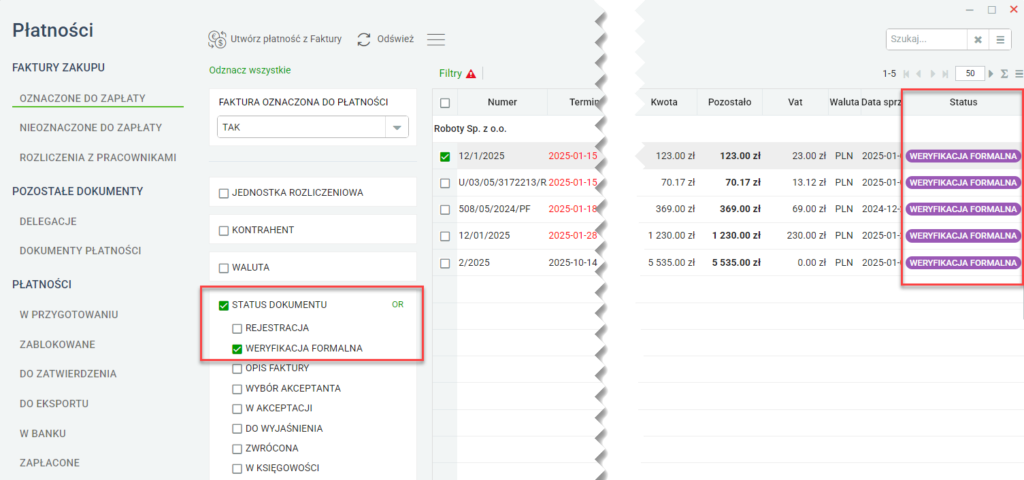
Task: Sort by the Kwota column header
Action: click(664, 103)
